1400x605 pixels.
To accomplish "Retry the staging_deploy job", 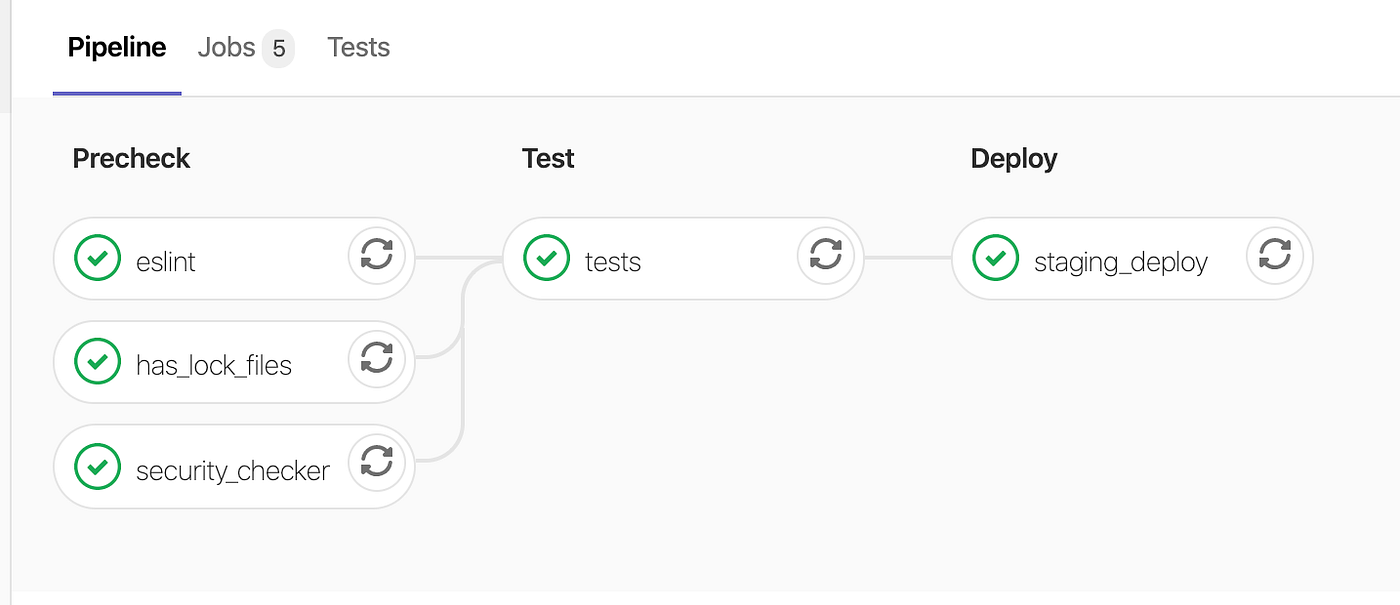I will (x=1275, y=257).
